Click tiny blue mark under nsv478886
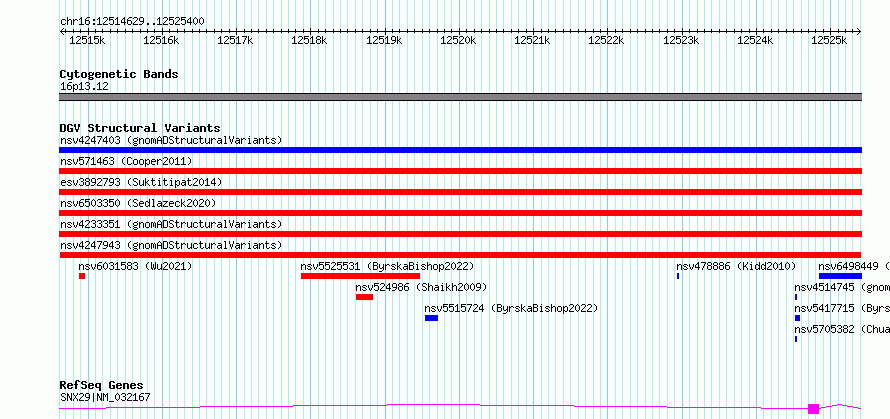Viewport: 890px width, 419px height. click(678, 276)
